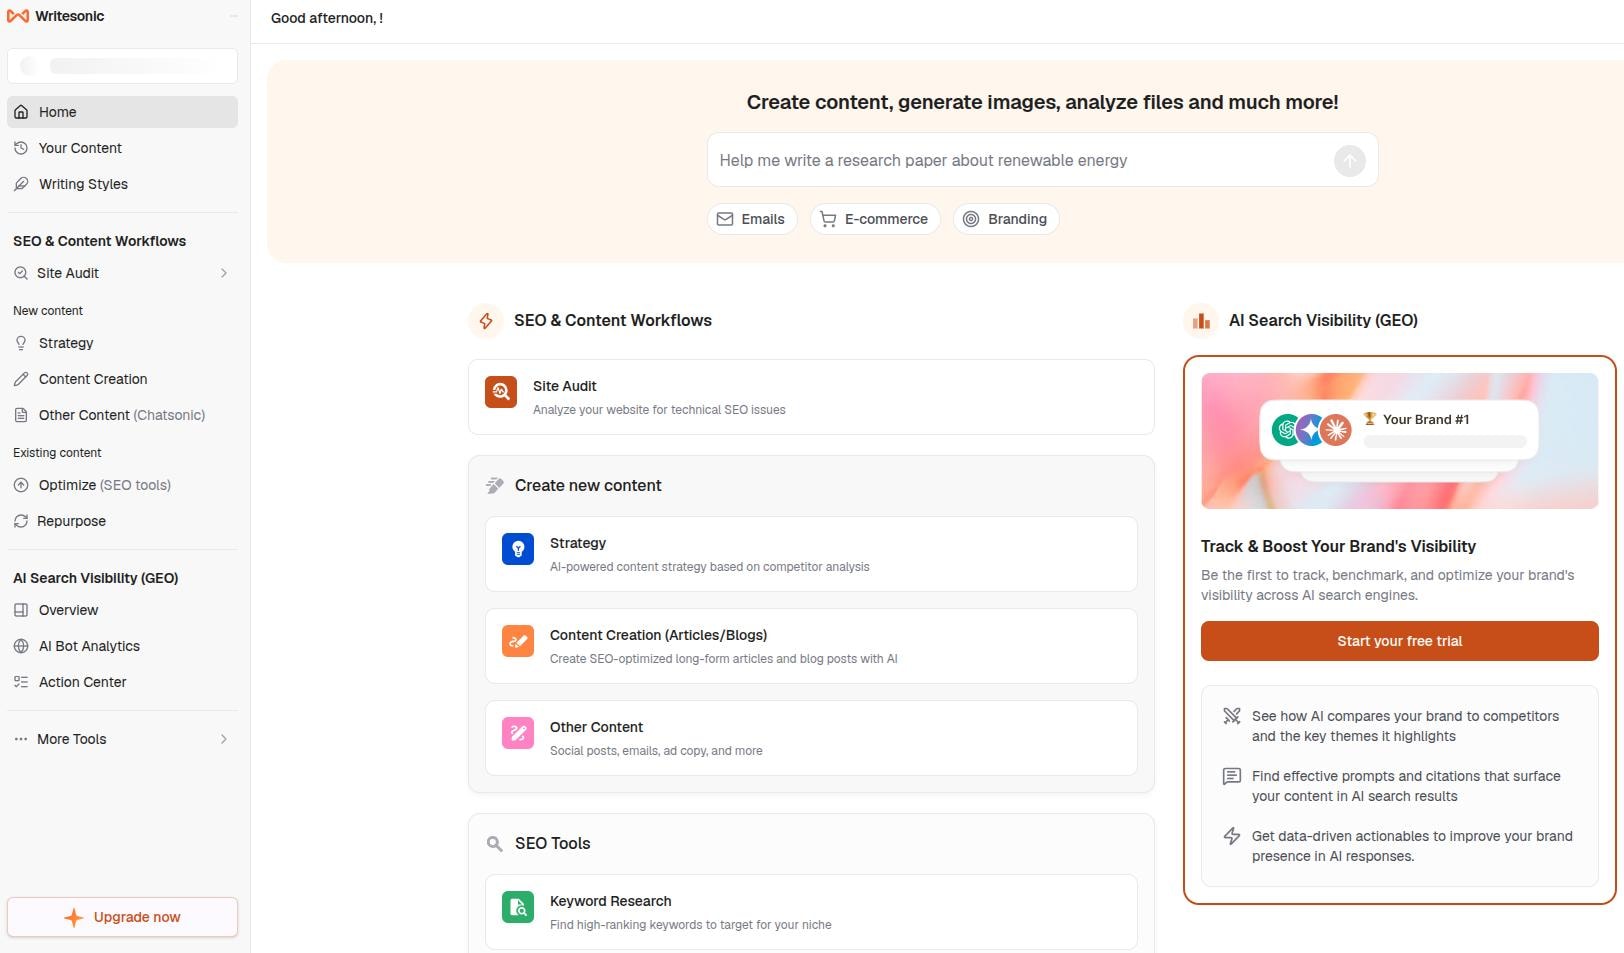This screenshot has width=1624, height=953.
Task: Click the Your Brand #1 preview image
Action: [1399, 441]
